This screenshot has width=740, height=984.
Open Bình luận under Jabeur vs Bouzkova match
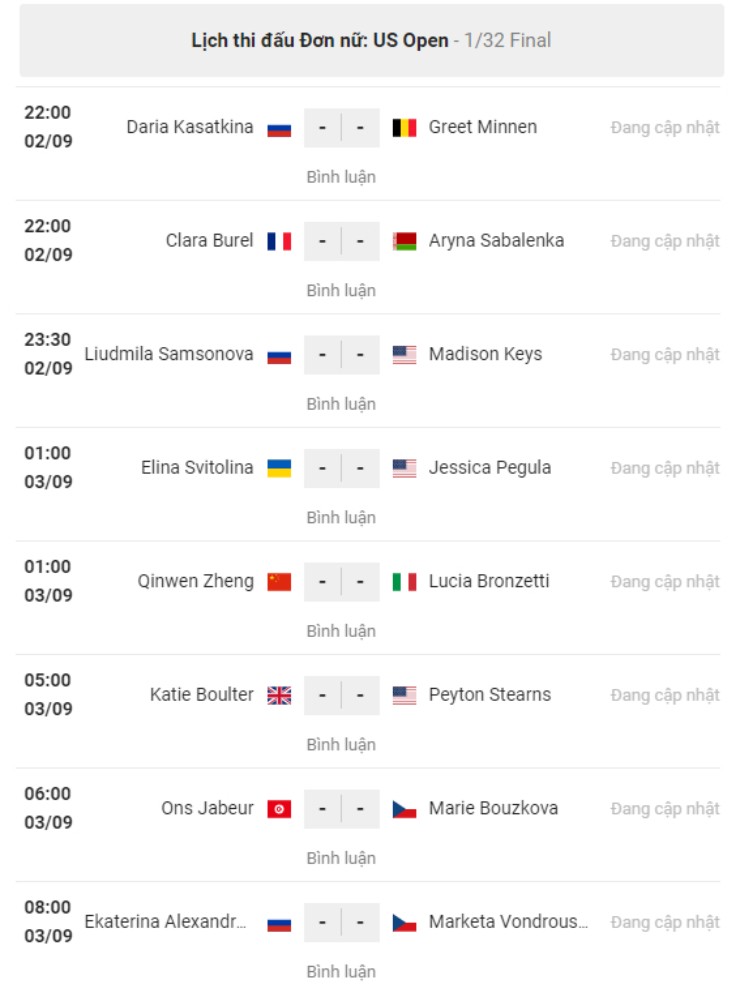(341, 858)
